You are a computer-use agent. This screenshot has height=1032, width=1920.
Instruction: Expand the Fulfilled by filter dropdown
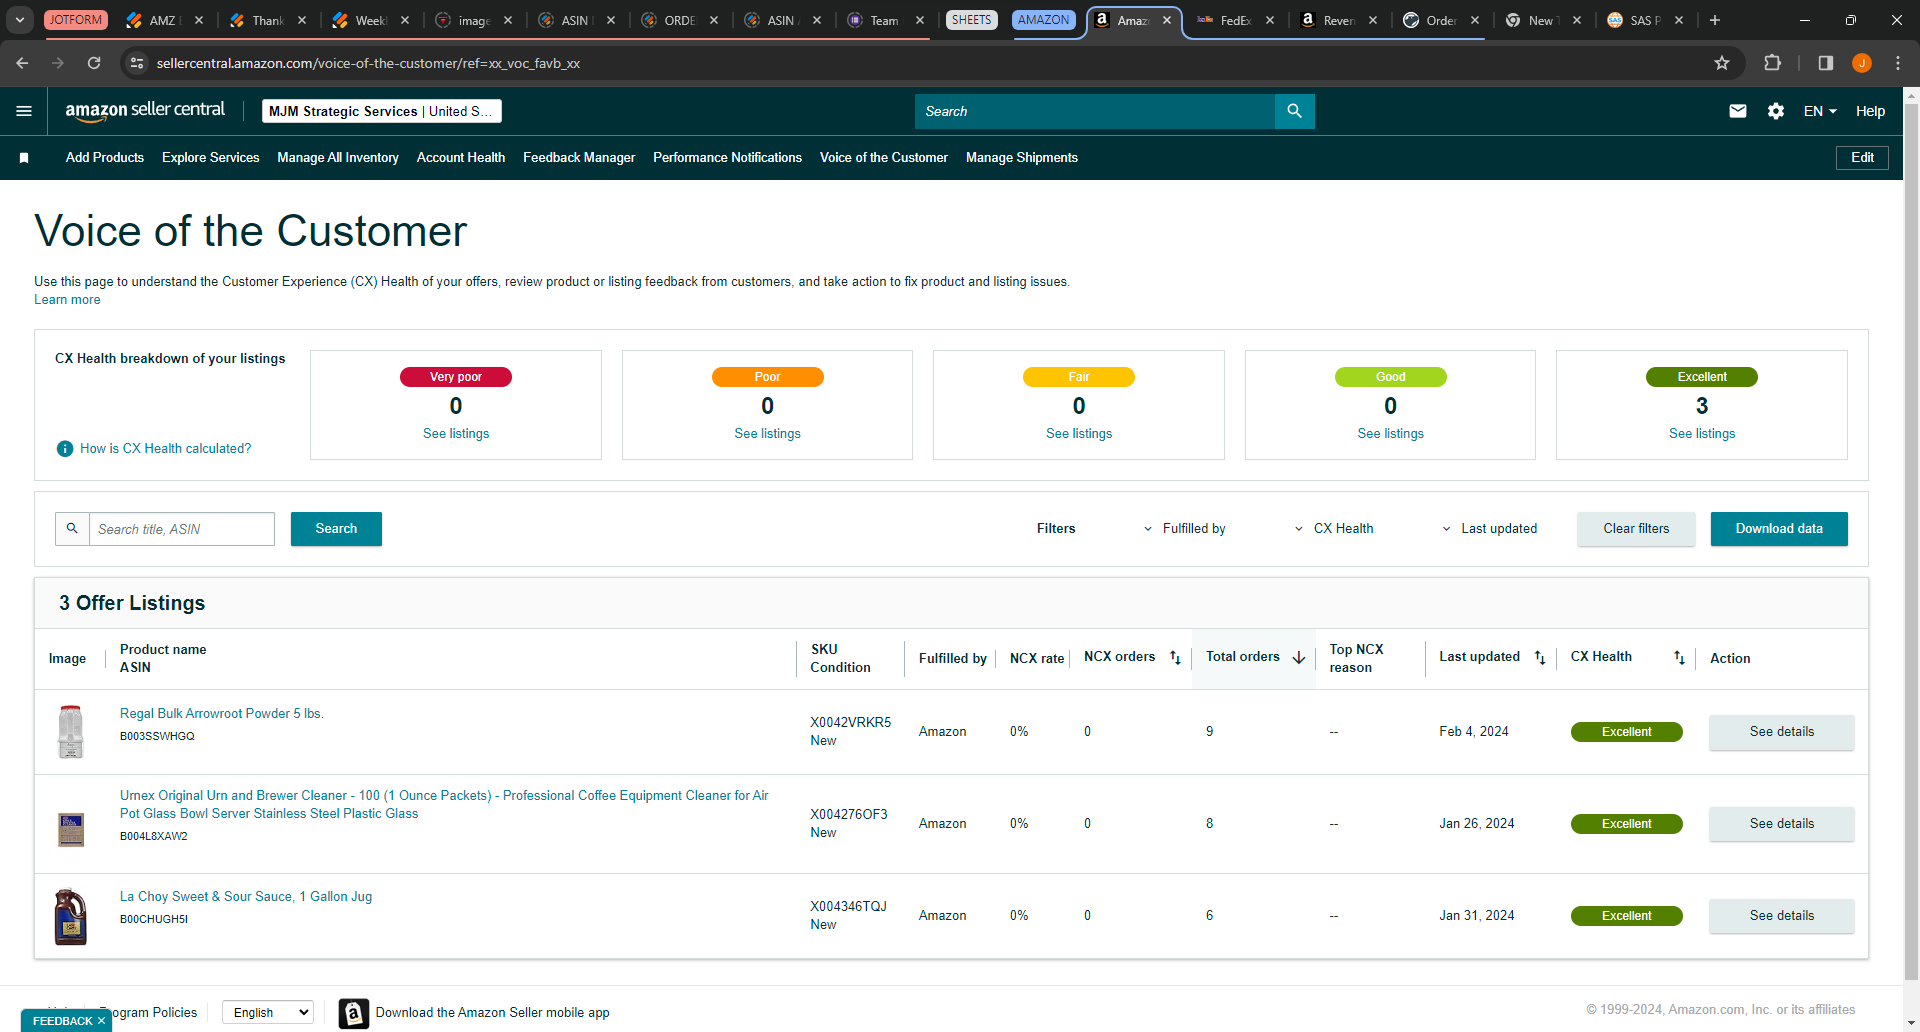click(1185, 529)
